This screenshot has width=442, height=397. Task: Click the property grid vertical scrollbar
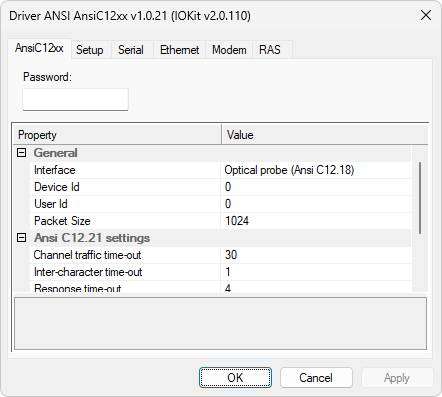coord(420,198)
